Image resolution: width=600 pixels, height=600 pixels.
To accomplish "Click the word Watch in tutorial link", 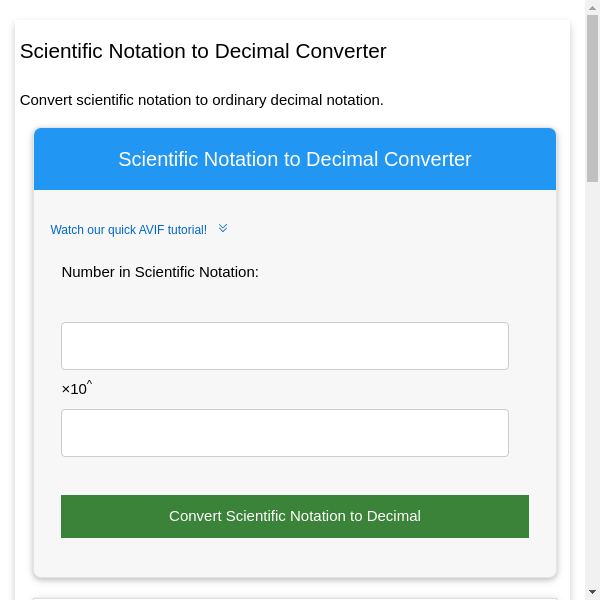I will 67,230.
